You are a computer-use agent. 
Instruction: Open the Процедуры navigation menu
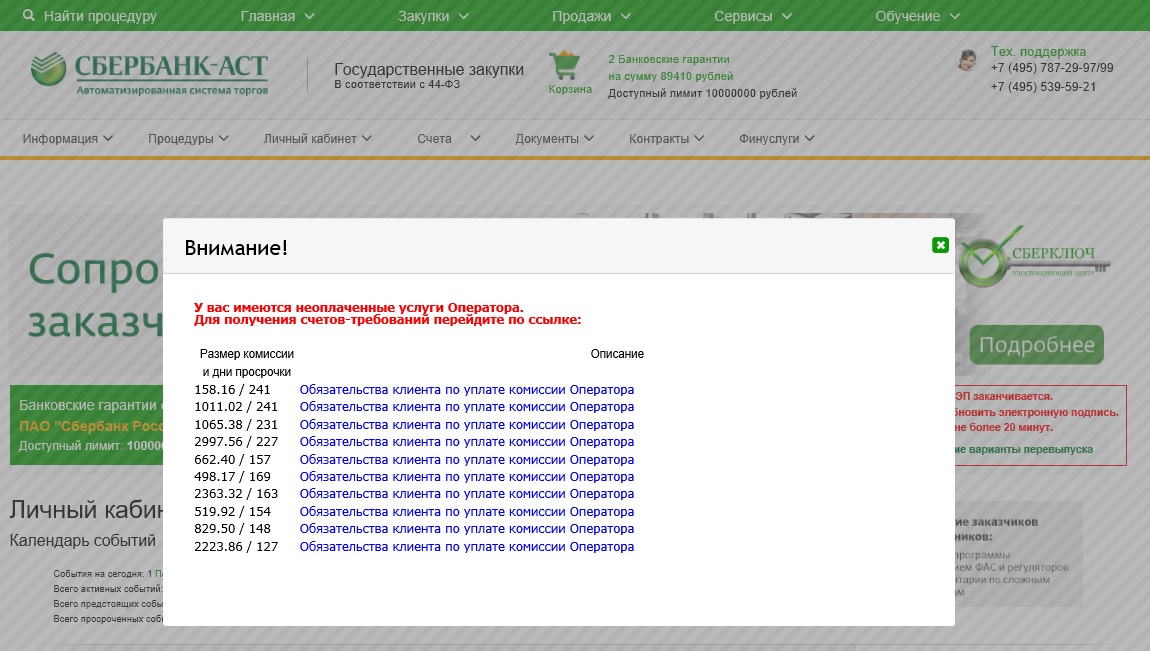[188, 139]
